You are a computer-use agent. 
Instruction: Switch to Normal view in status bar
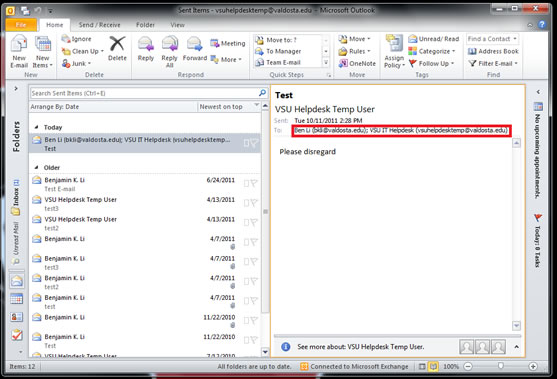422,366
